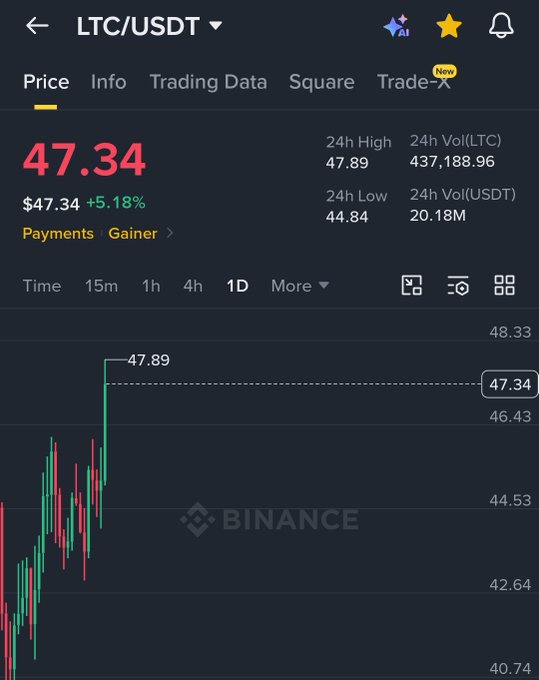Expand the More intervals dropdown

click(x=300, y=286)
